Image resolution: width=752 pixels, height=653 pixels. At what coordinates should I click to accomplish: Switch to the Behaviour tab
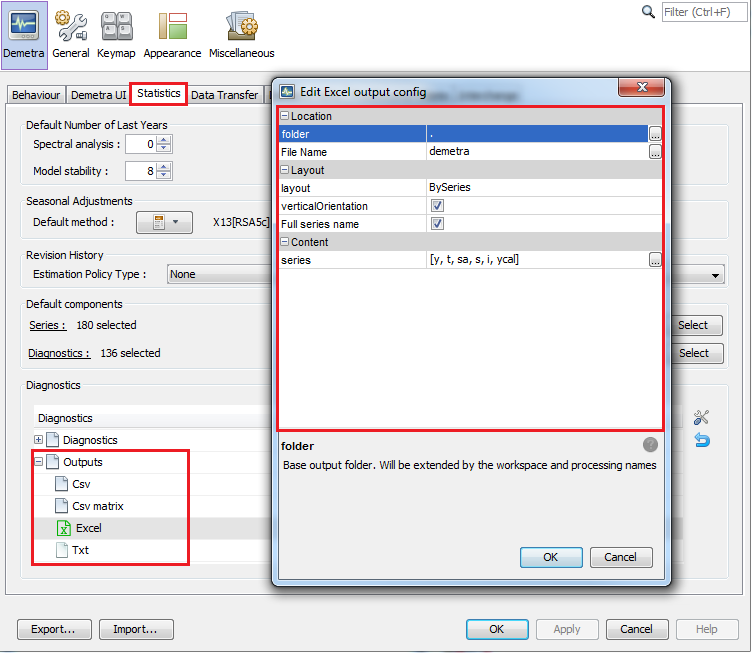click(36, 95)
